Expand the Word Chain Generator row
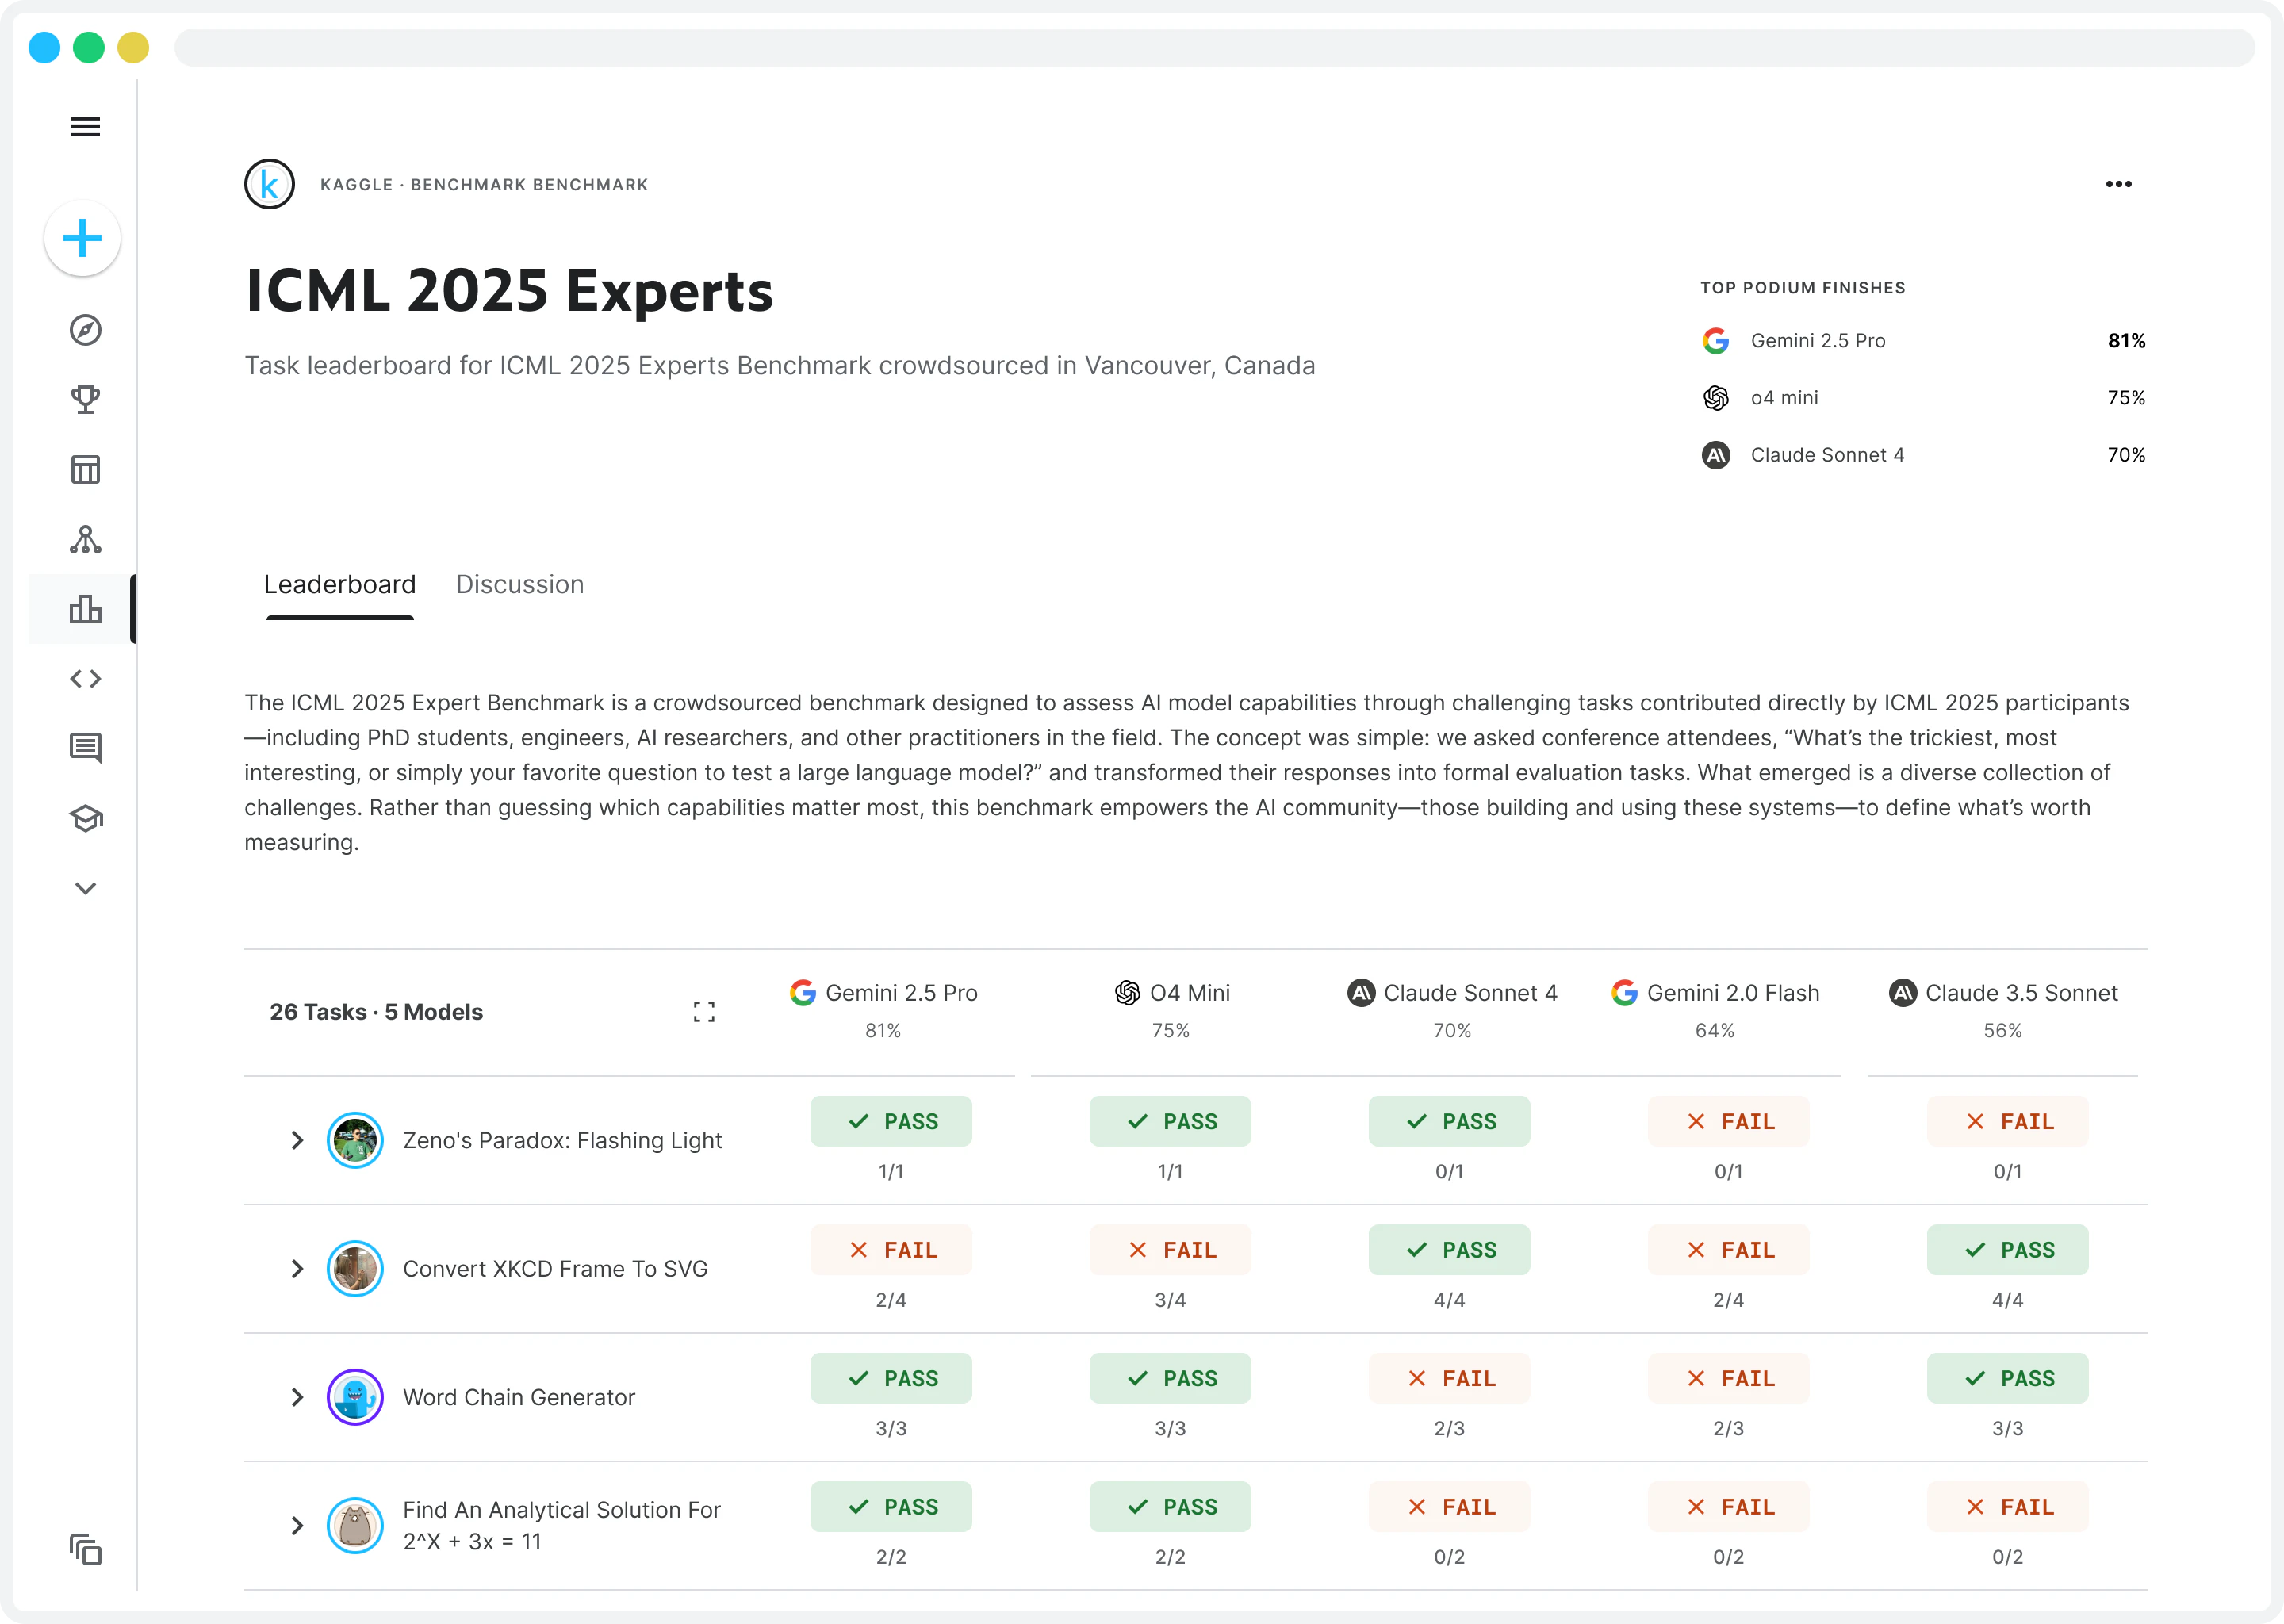This screenshot has width=2284, height=1624. pyautogui.click(x=297, y=1397)
